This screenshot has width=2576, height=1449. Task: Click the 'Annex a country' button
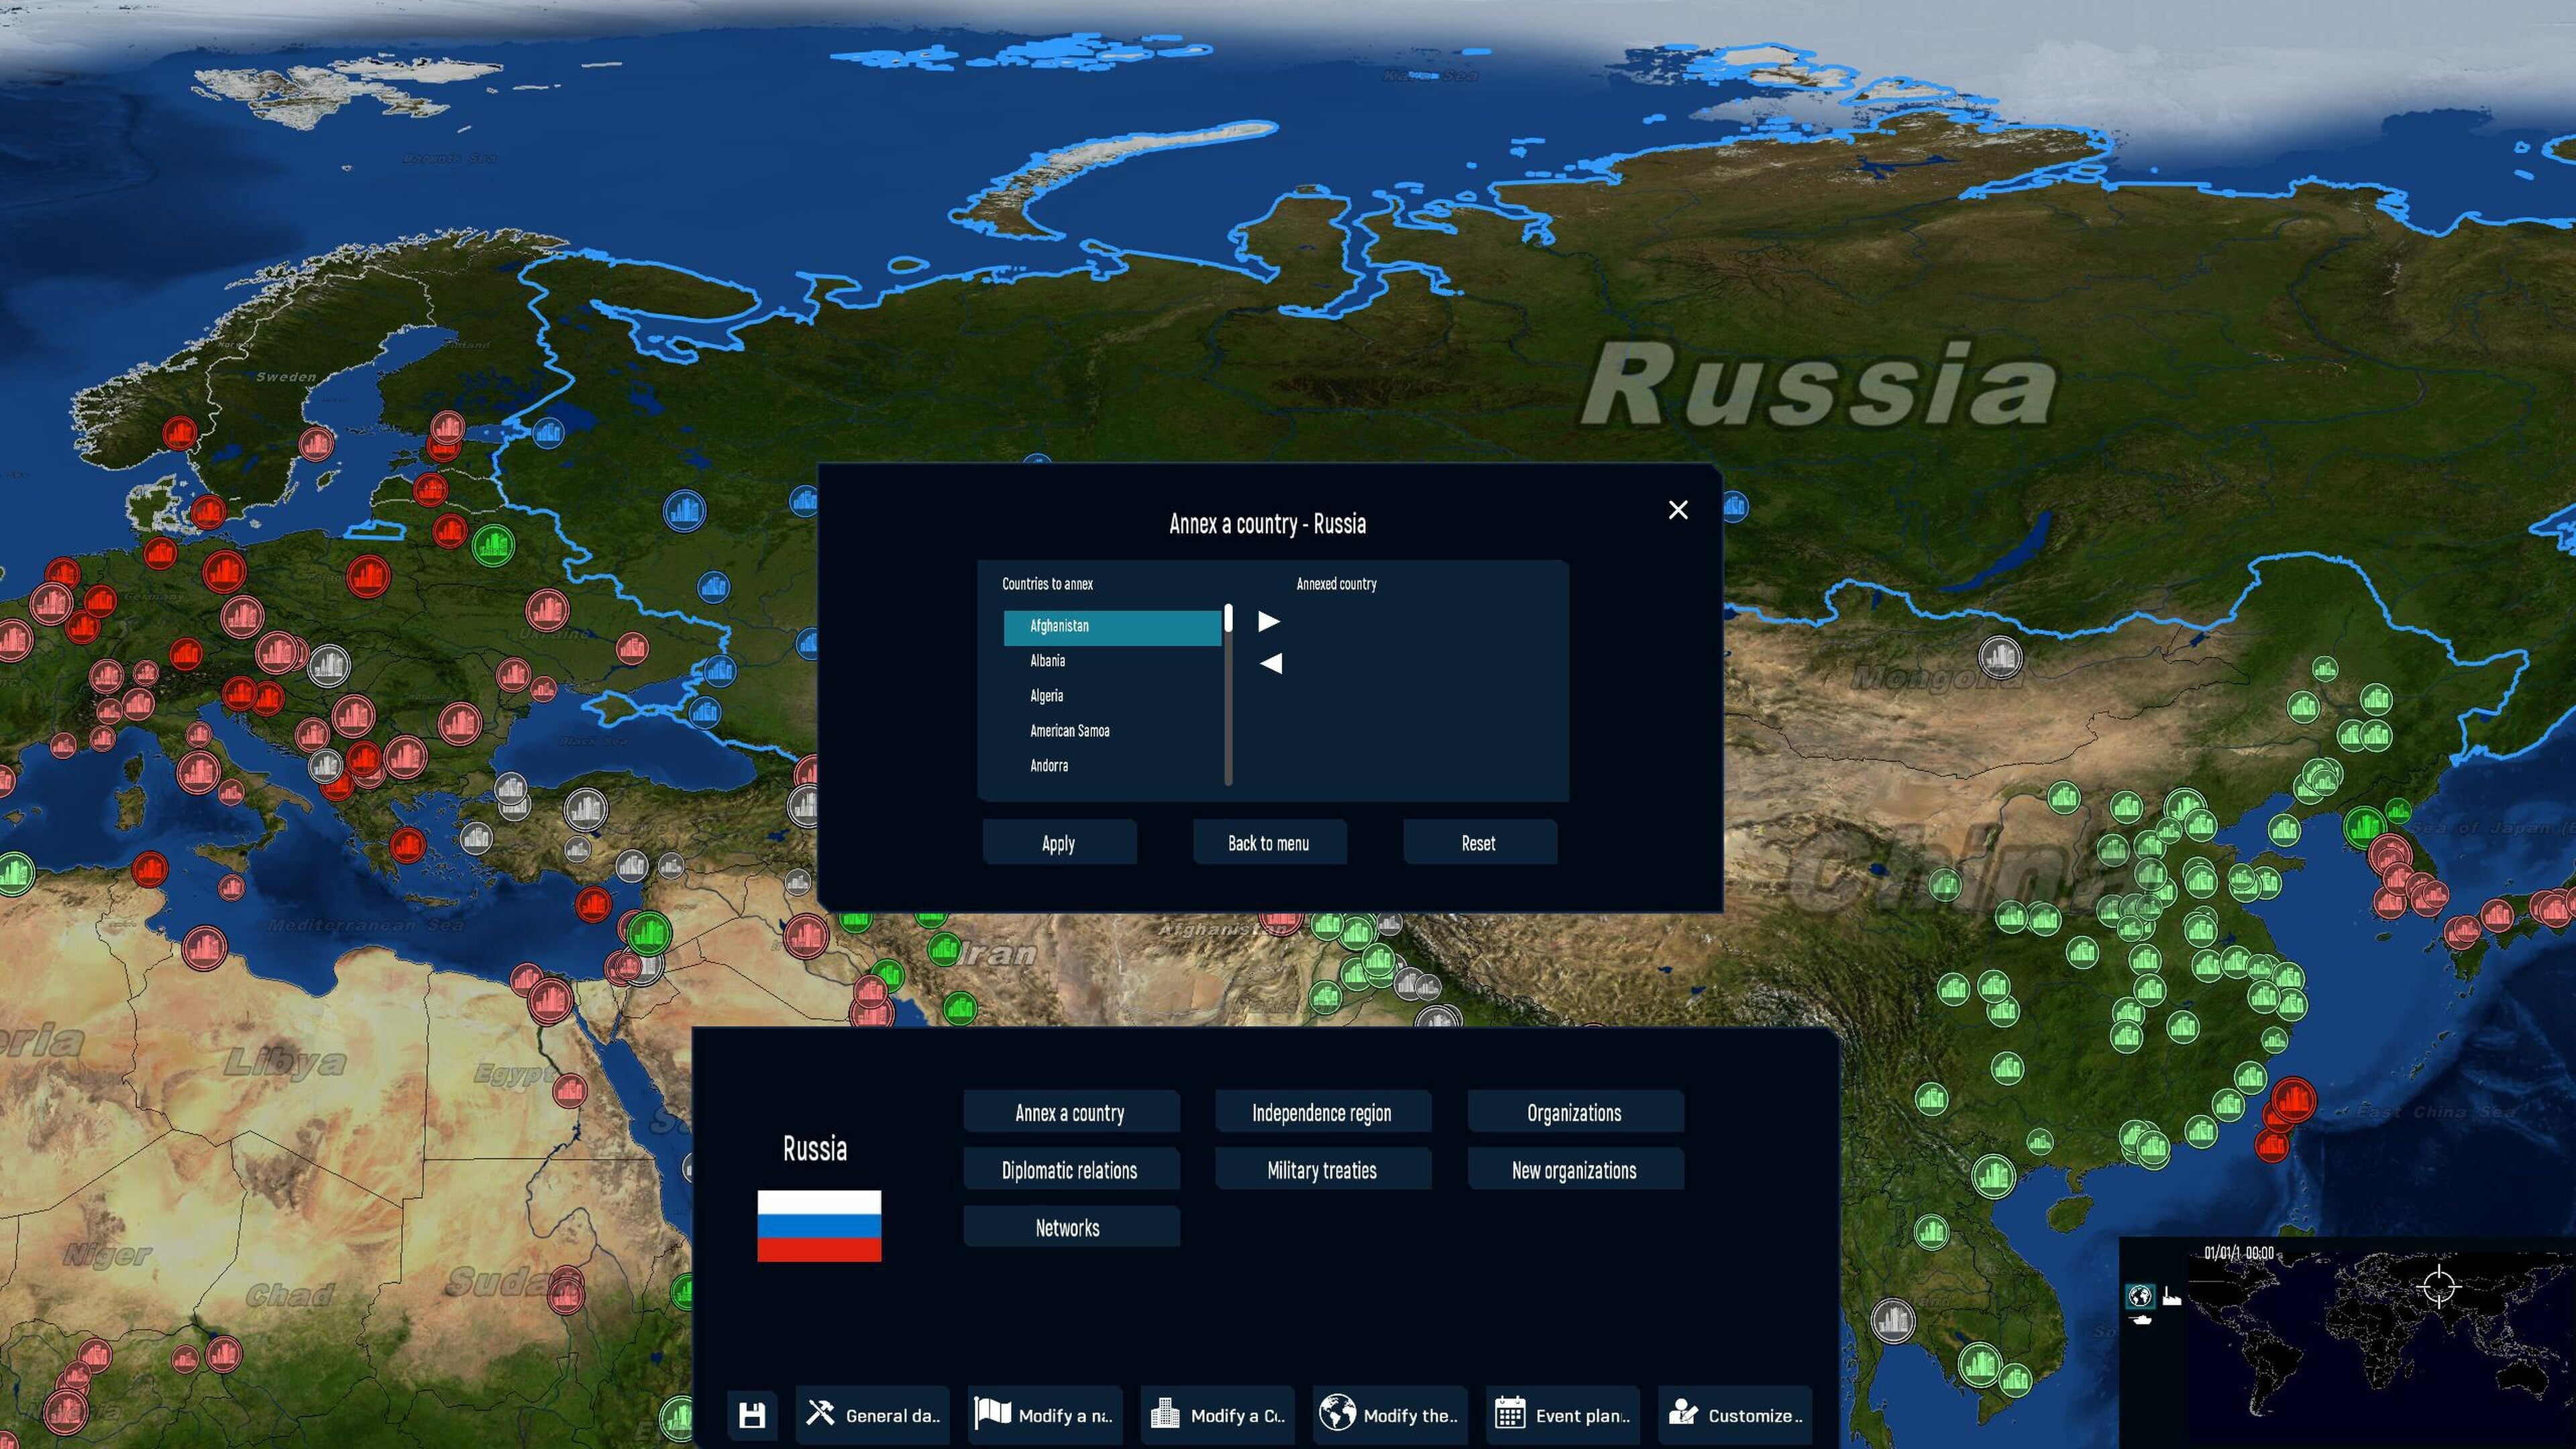1069,1113
